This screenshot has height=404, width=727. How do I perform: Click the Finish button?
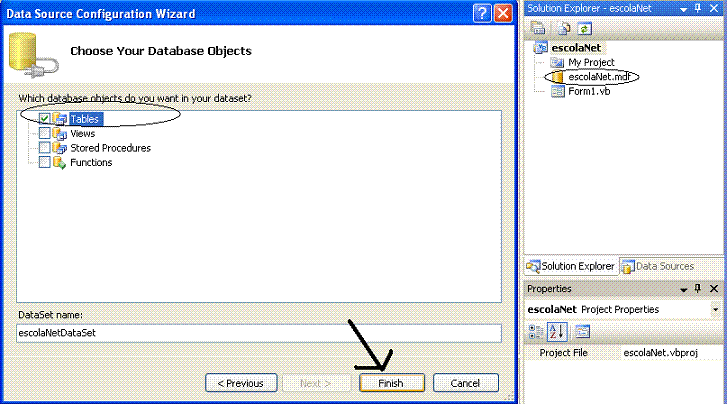pyautogui.click(x=391, y=383)
